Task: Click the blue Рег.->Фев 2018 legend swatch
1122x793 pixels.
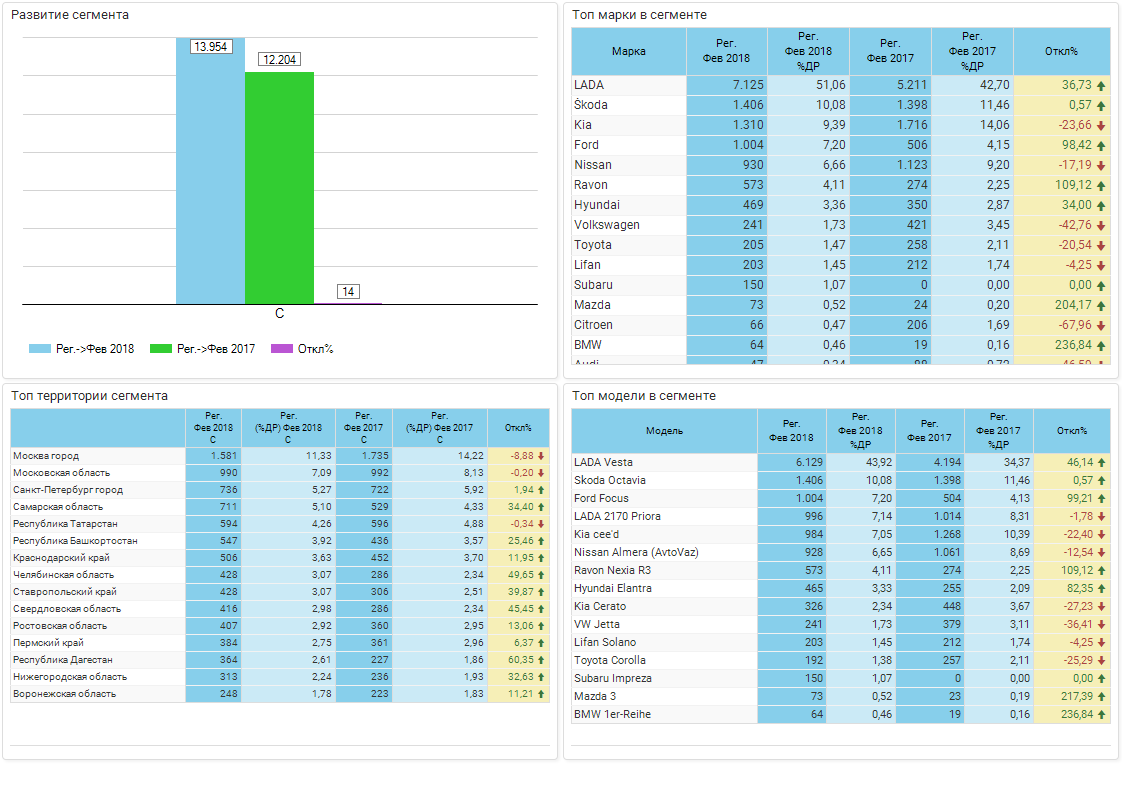Action: click(39, 349)
